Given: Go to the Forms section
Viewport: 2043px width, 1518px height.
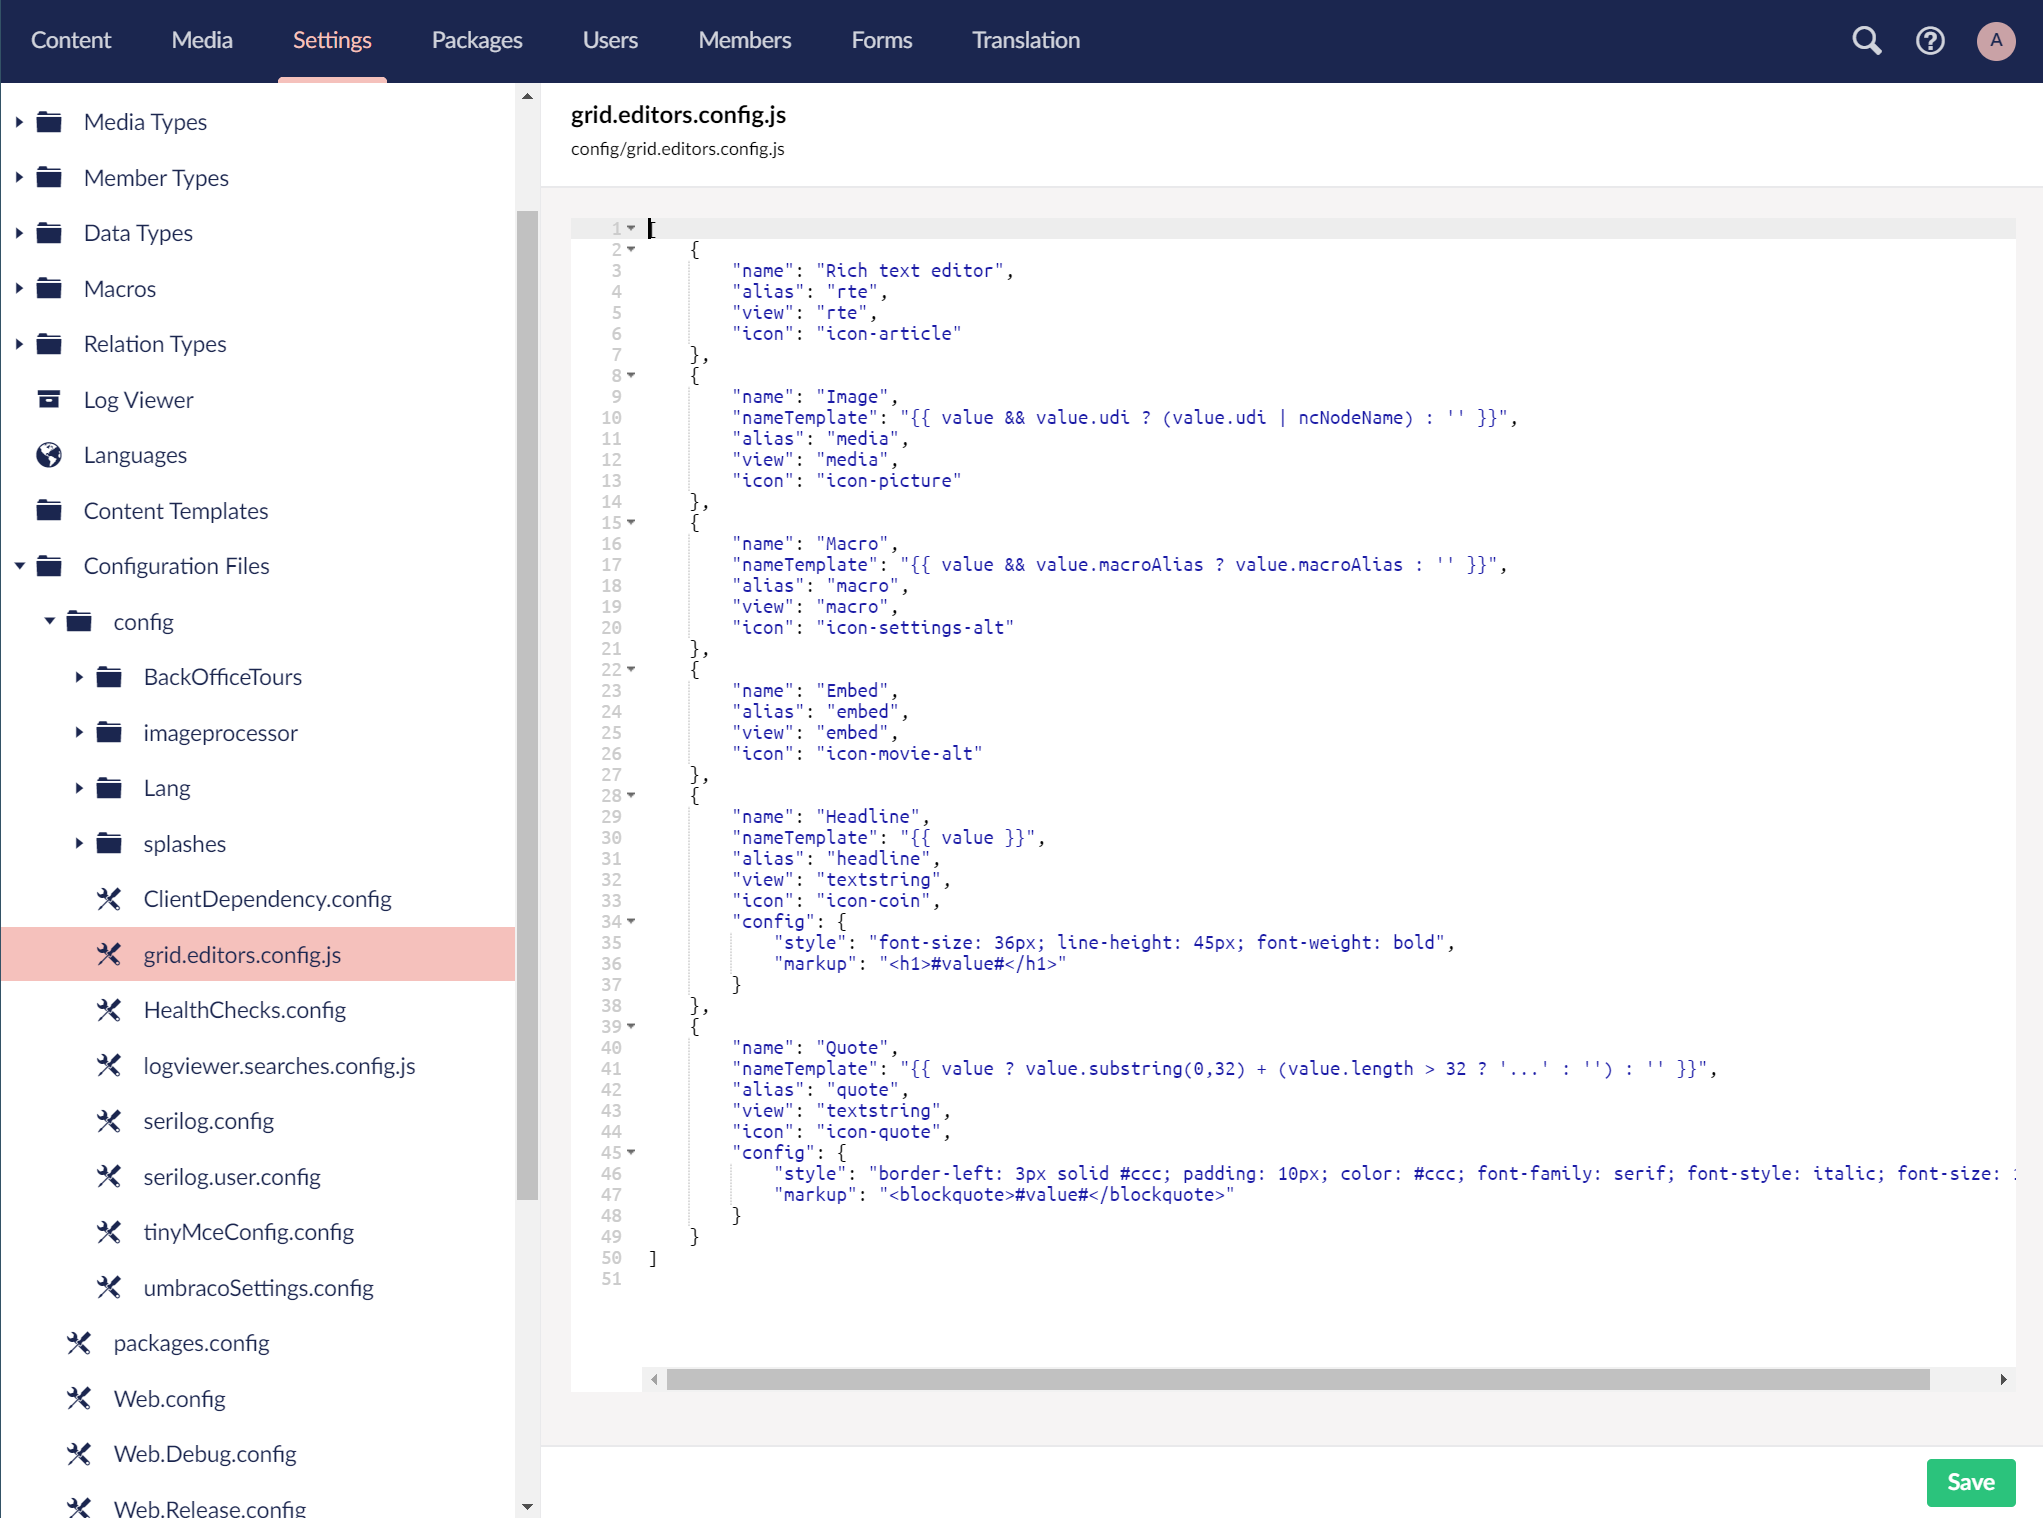Looking at the screenshot, I should [882, 41].
